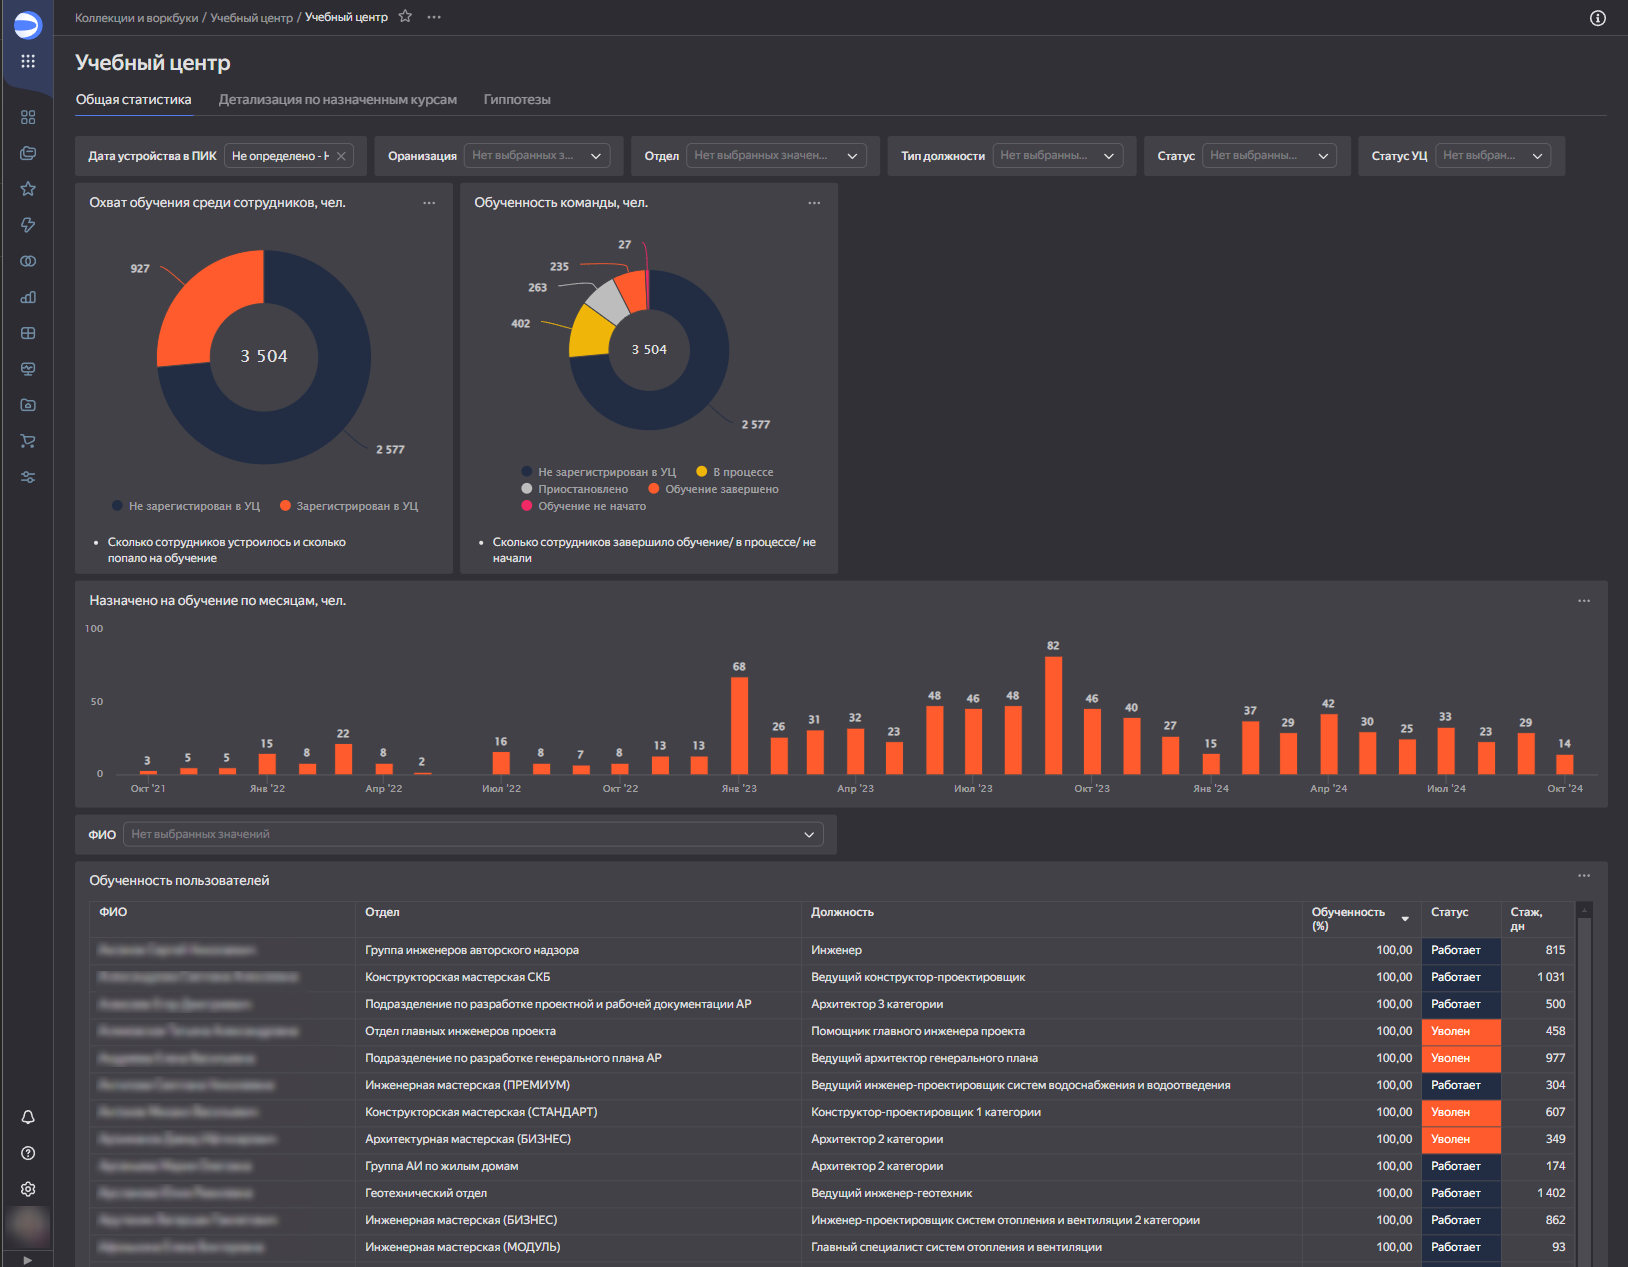The width and height of the screenshot is (1628, 1267).
Task: Go to Коллекции и воркбуки breadcrumb
Action: 137,17
